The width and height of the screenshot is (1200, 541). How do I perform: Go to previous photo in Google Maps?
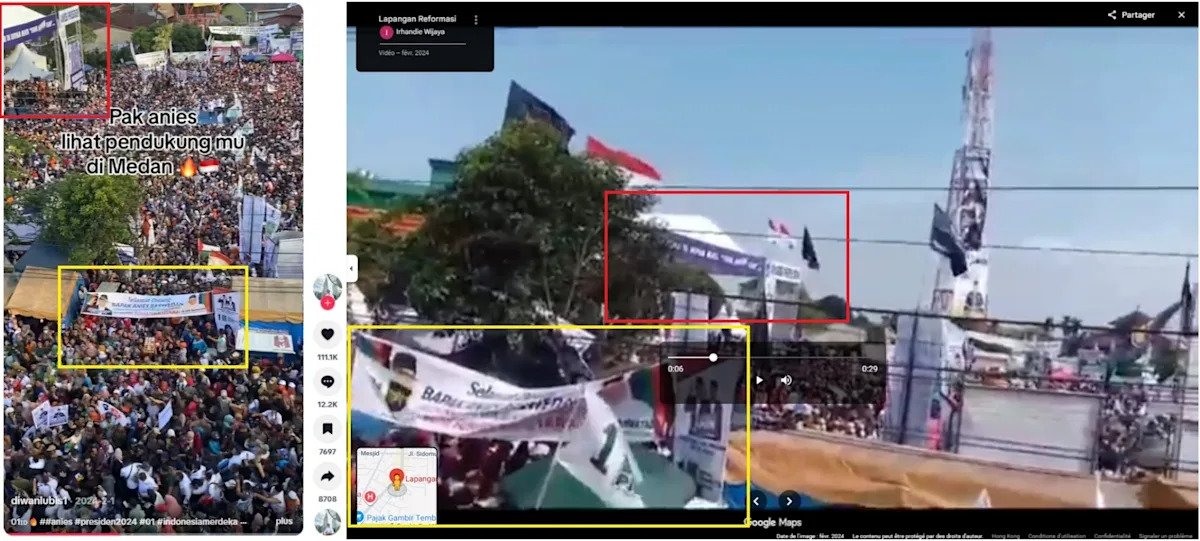(x=757, y=501)
